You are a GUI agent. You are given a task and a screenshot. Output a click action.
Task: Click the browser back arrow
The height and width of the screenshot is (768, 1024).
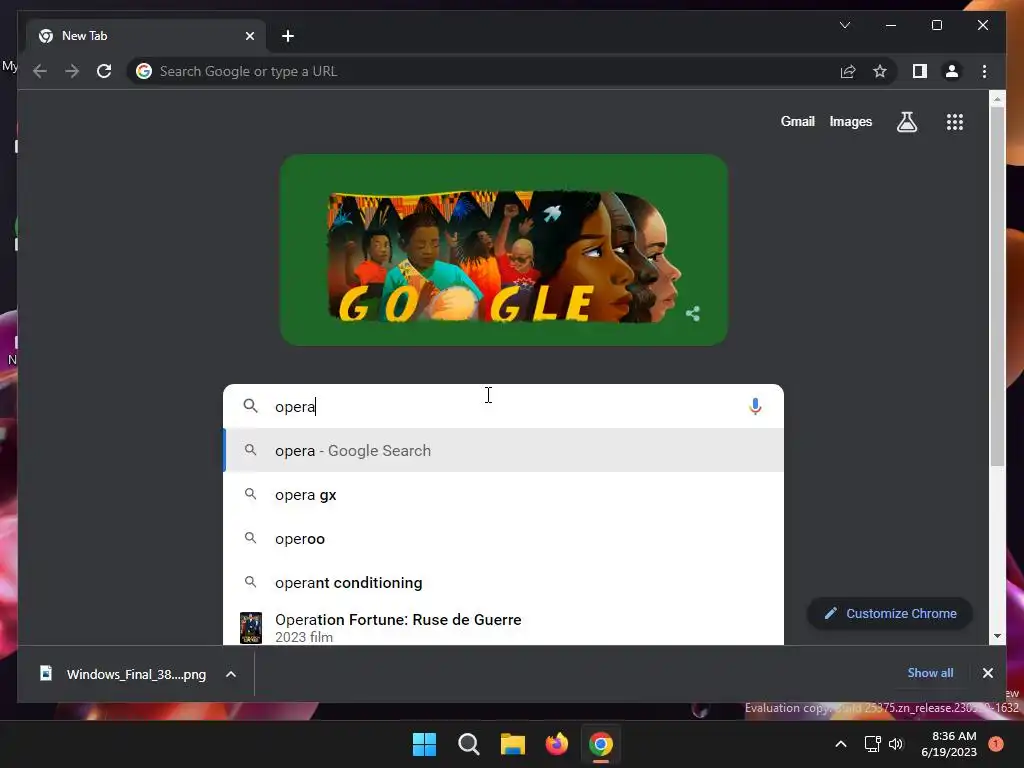tap(40, 71)
